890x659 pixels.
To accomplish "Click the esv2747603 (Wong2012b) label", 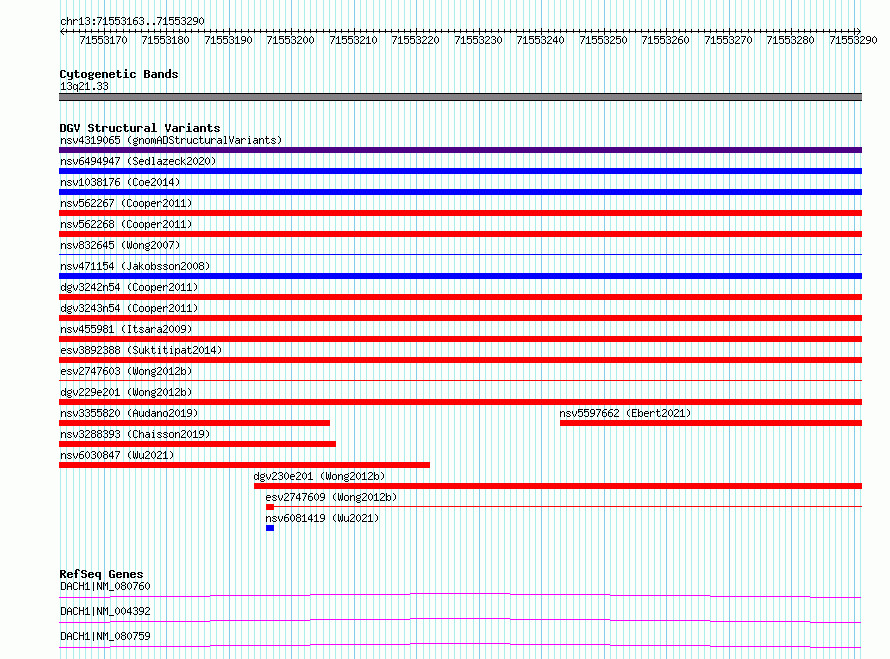I will (126, 371).
